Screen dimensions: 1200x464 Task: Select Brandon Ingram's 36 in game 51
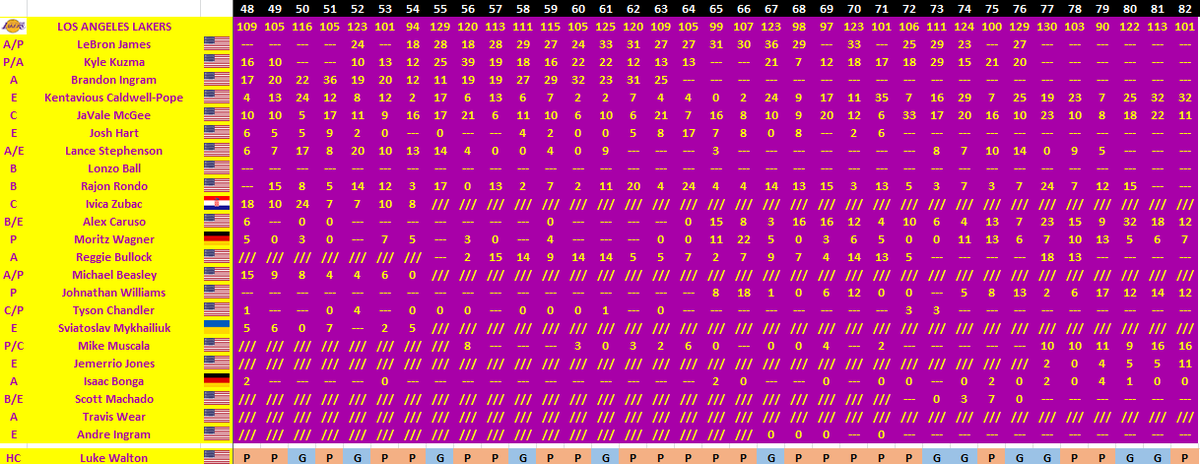pos(330,80)
